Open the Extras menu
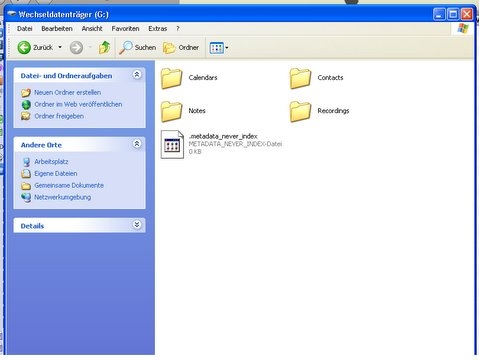This screenshot has width=479, height=361. pos(158,29)
